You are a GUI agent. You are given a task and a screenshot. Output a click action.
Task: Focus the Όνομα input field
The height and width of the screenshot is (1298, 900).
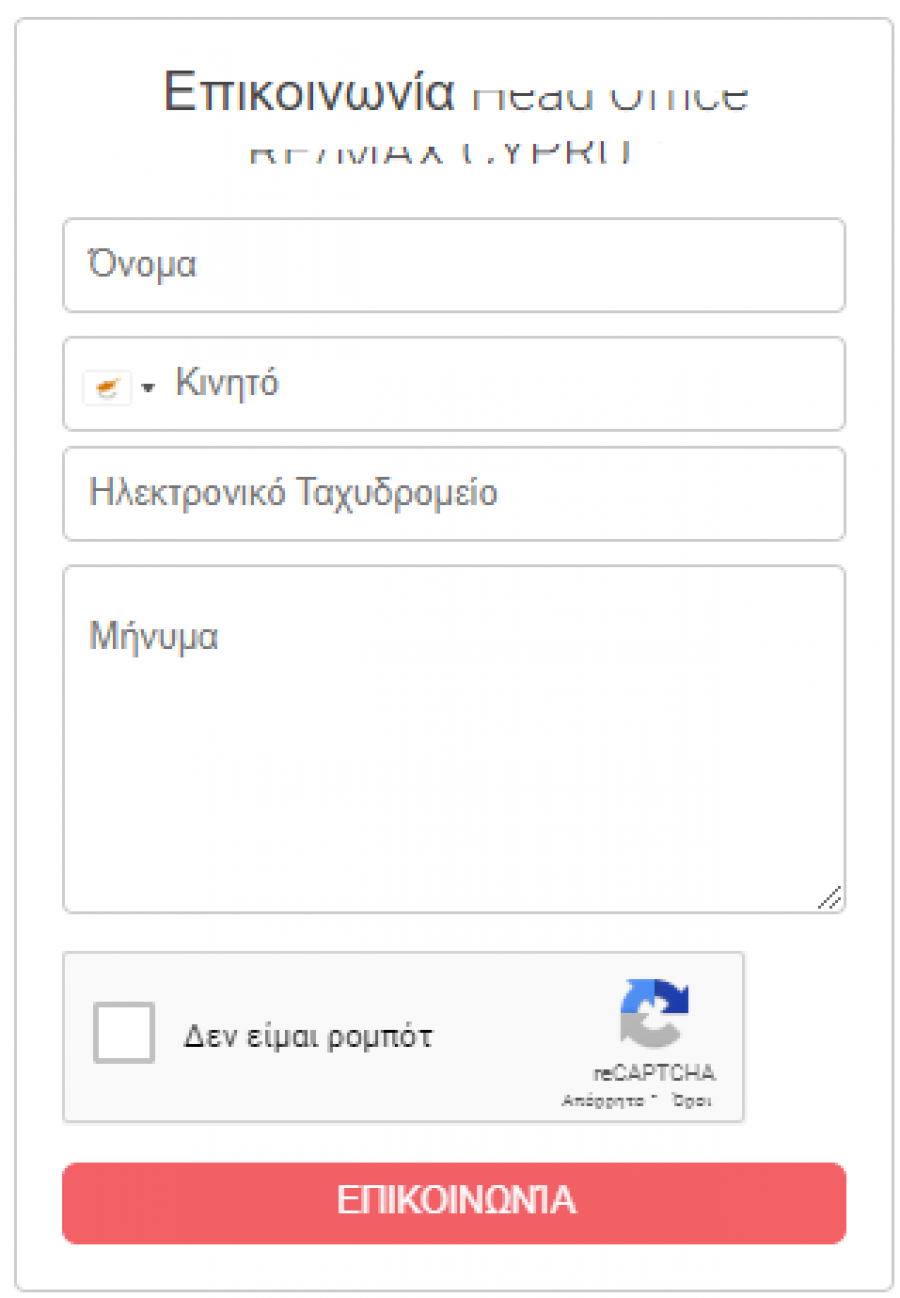coord(454,265)
